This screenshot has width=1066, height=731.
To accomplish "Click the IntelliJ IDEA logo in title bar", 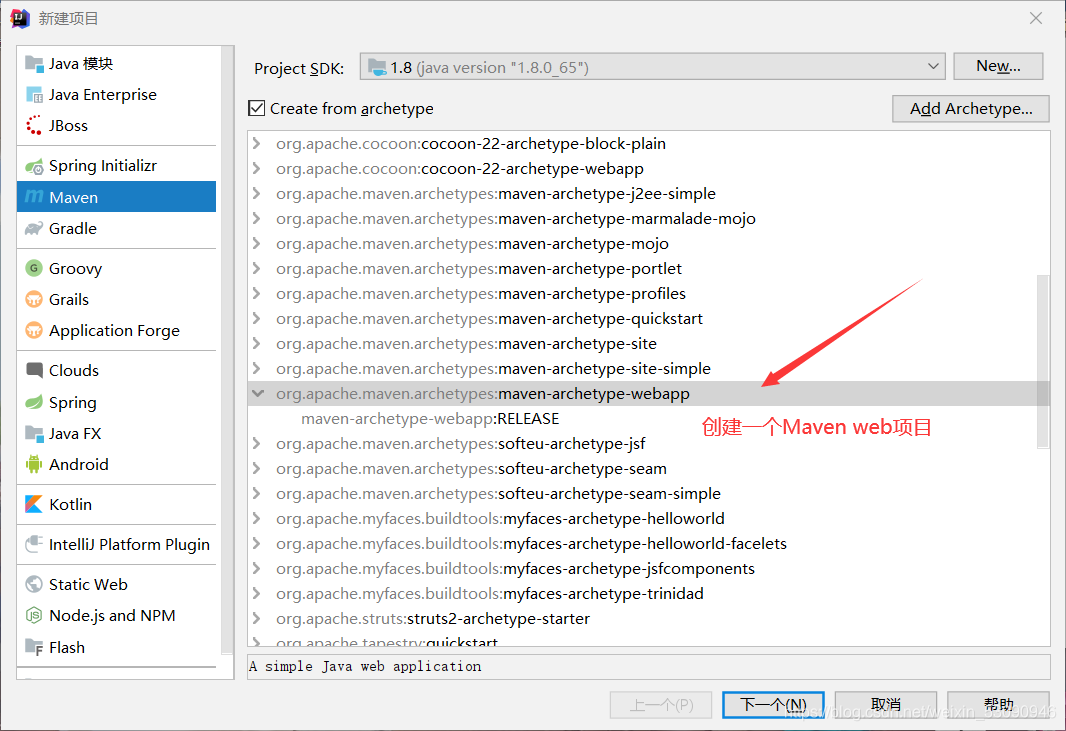I will click(x=20, y=18).
